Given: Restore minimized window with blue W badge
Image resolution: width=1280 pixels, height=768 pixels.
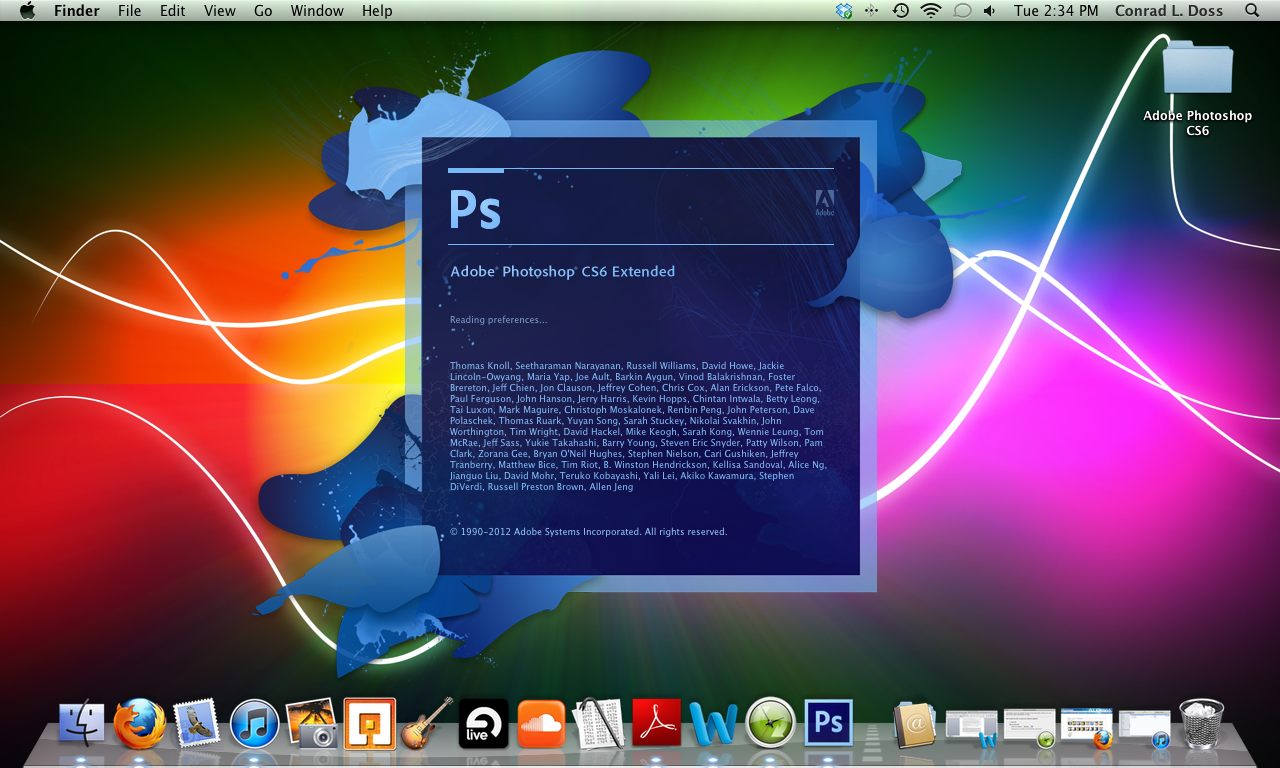Looking at the screenshot, I should coord(972,727).
